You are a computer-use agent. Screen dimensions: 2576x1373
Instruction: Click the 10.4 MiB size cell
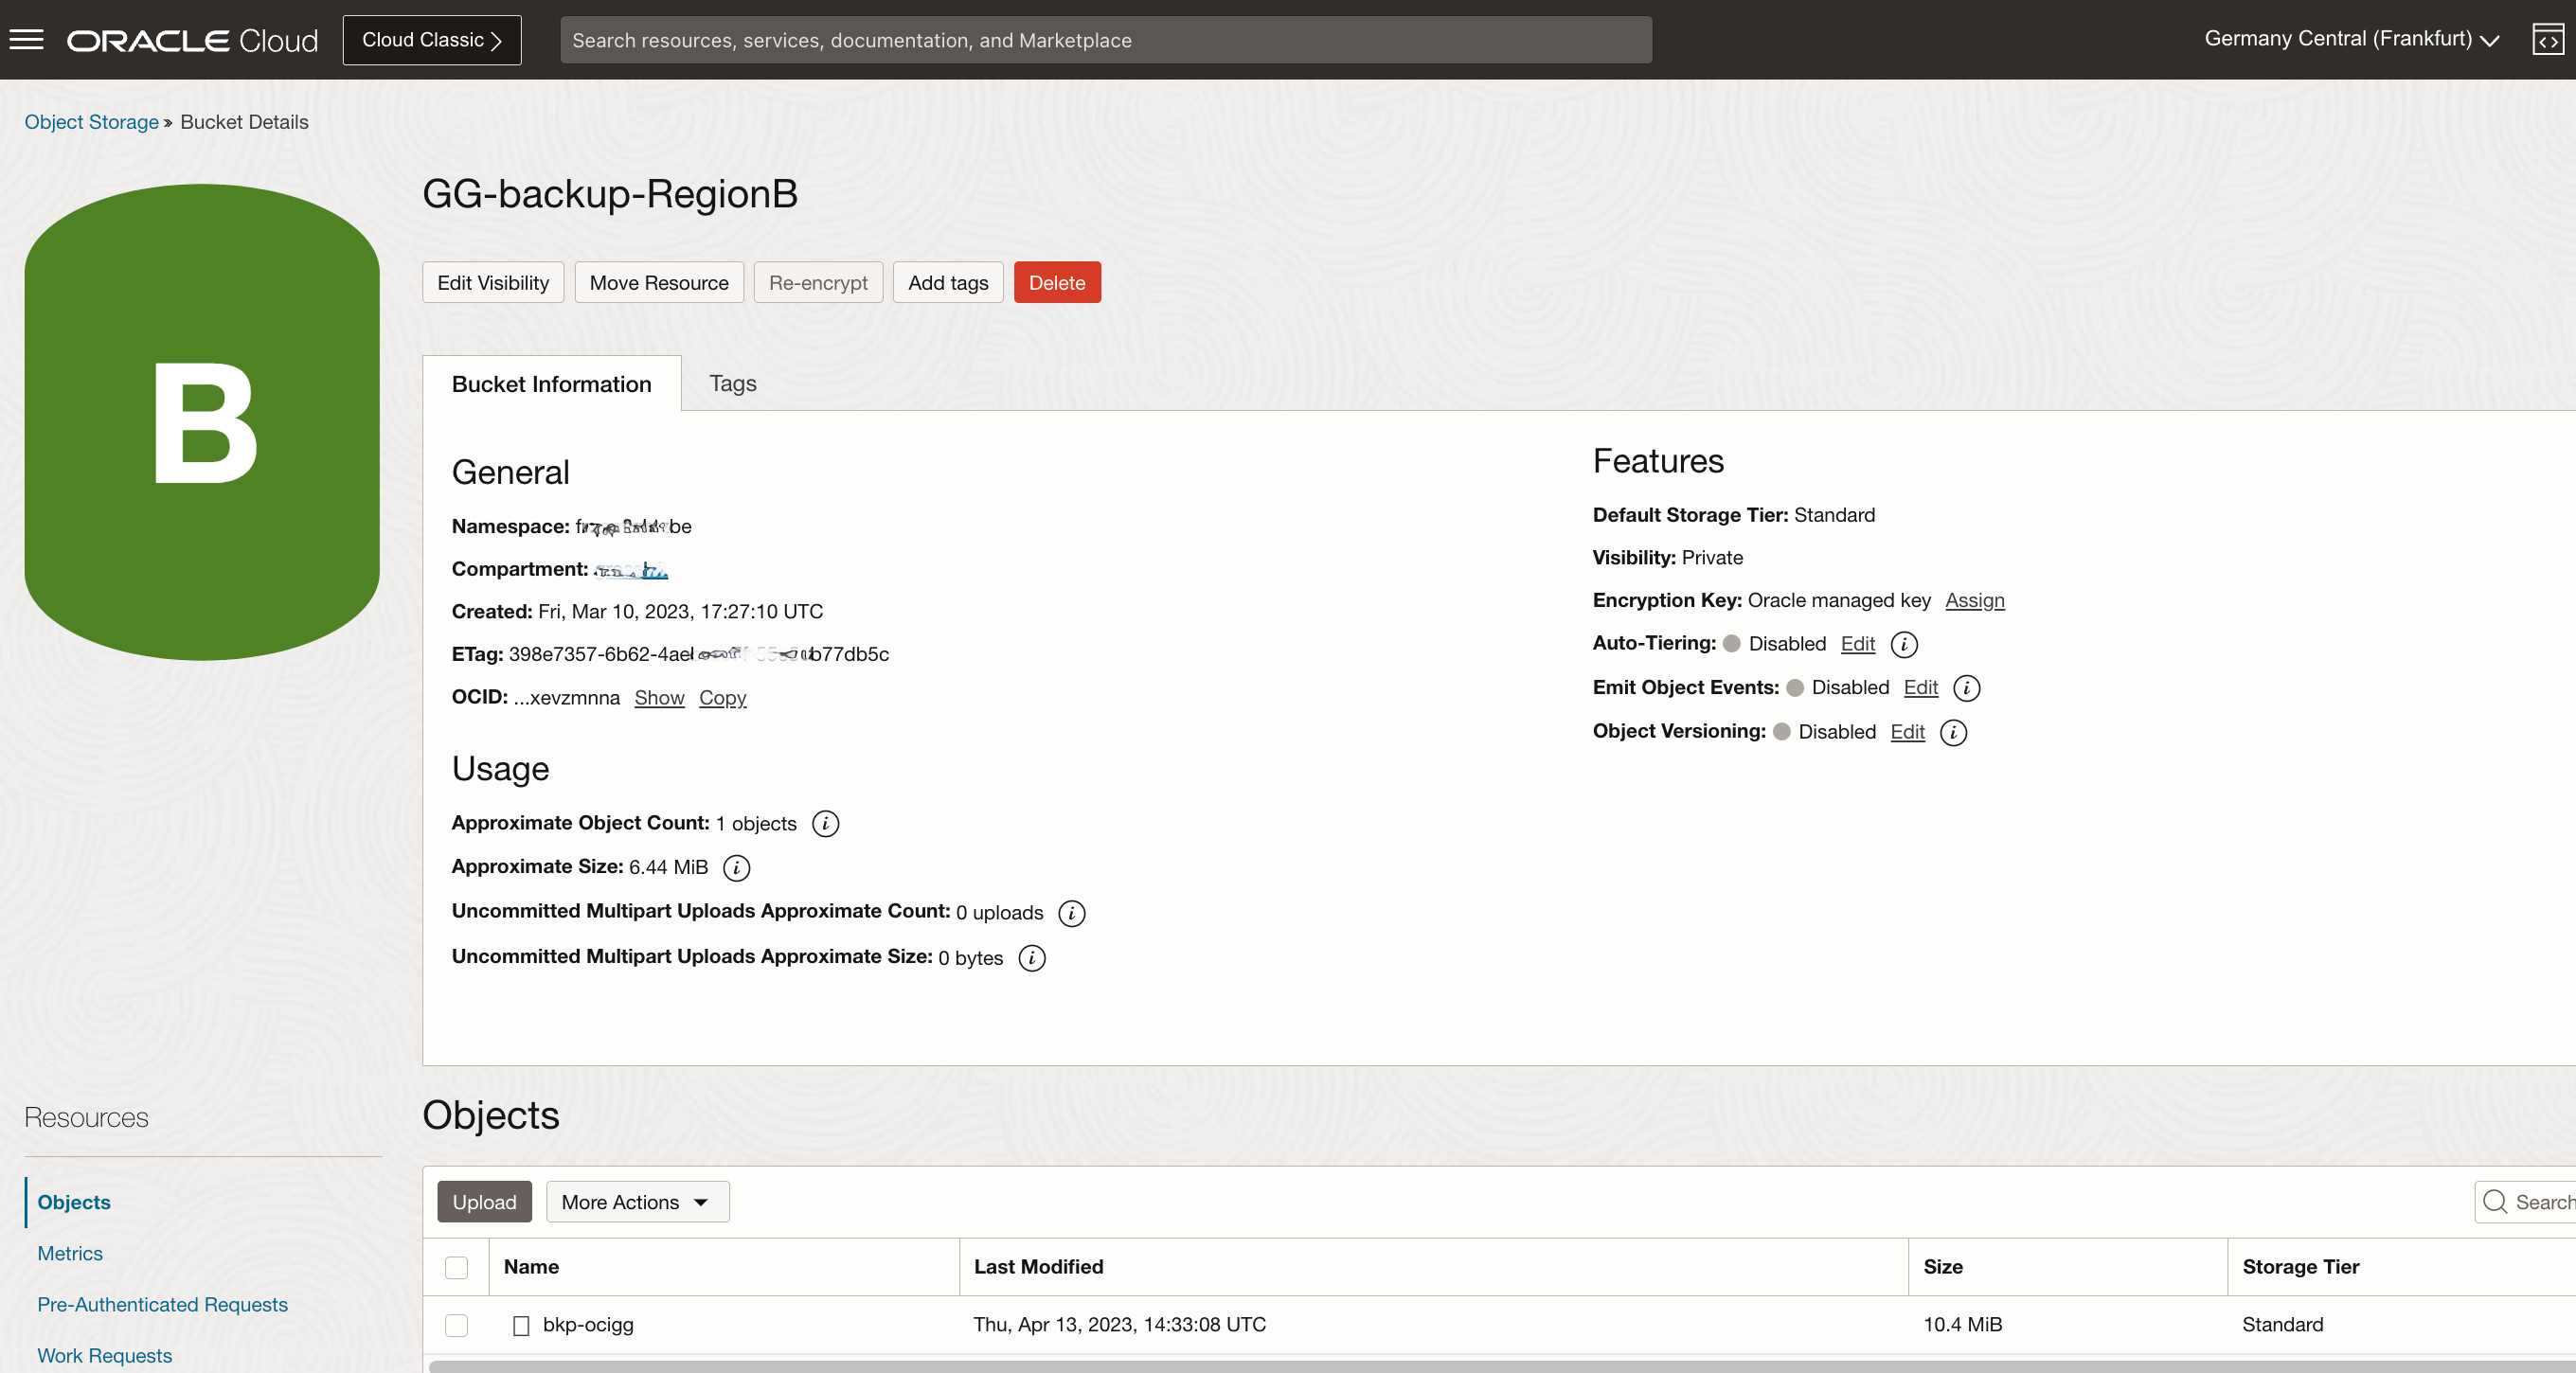coord(1962,1325)
